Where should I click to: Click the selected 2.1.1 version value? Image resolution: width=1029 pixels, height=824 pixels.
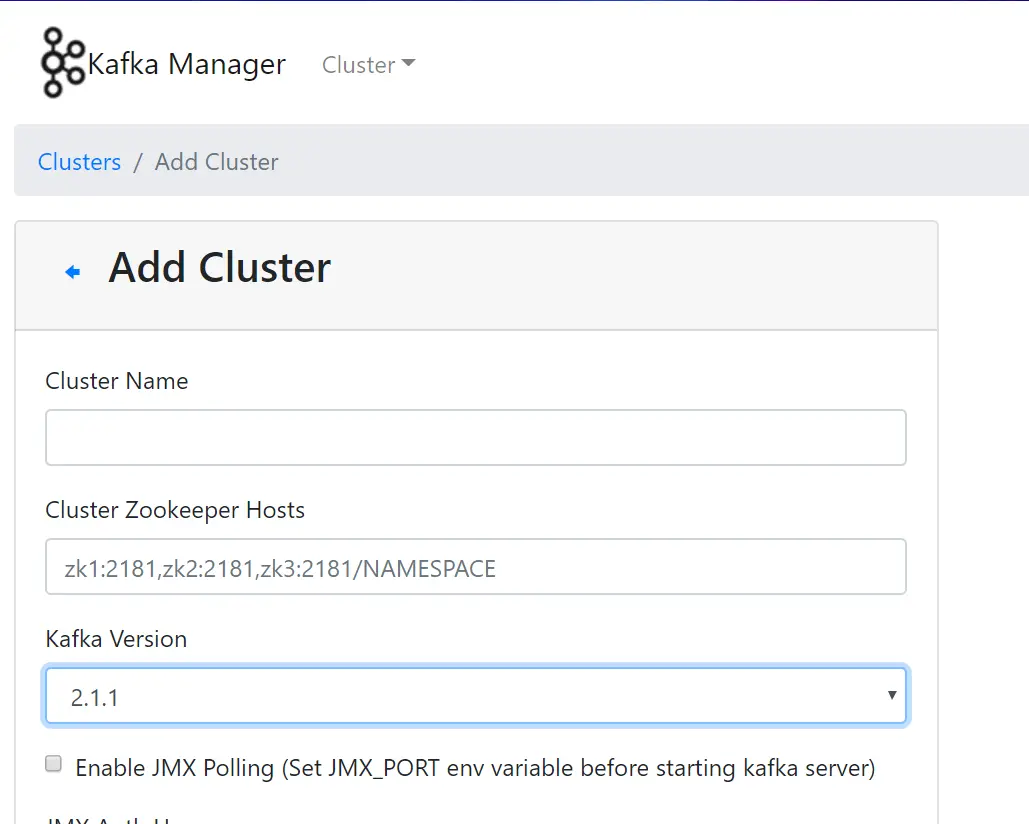pyautogui.click(x=95, y=697)
